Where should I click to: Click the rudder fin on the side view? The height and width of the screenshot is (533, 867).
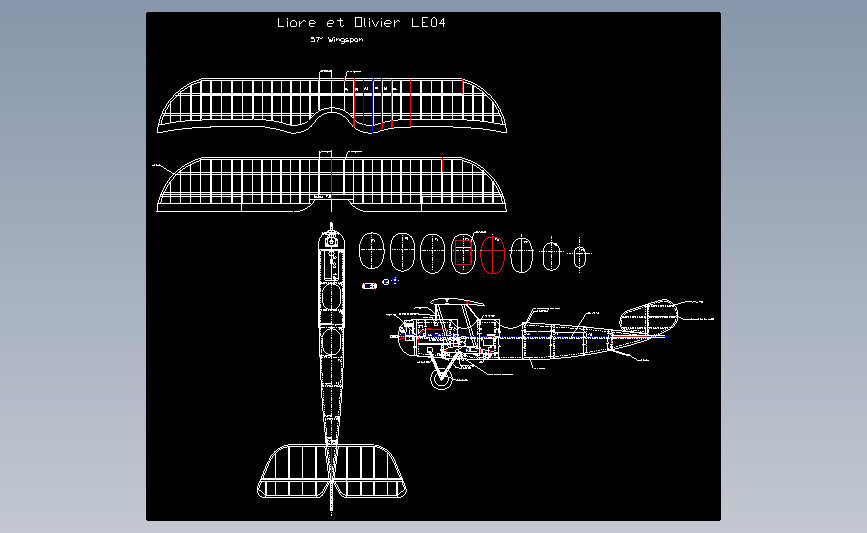coord(649,317)
